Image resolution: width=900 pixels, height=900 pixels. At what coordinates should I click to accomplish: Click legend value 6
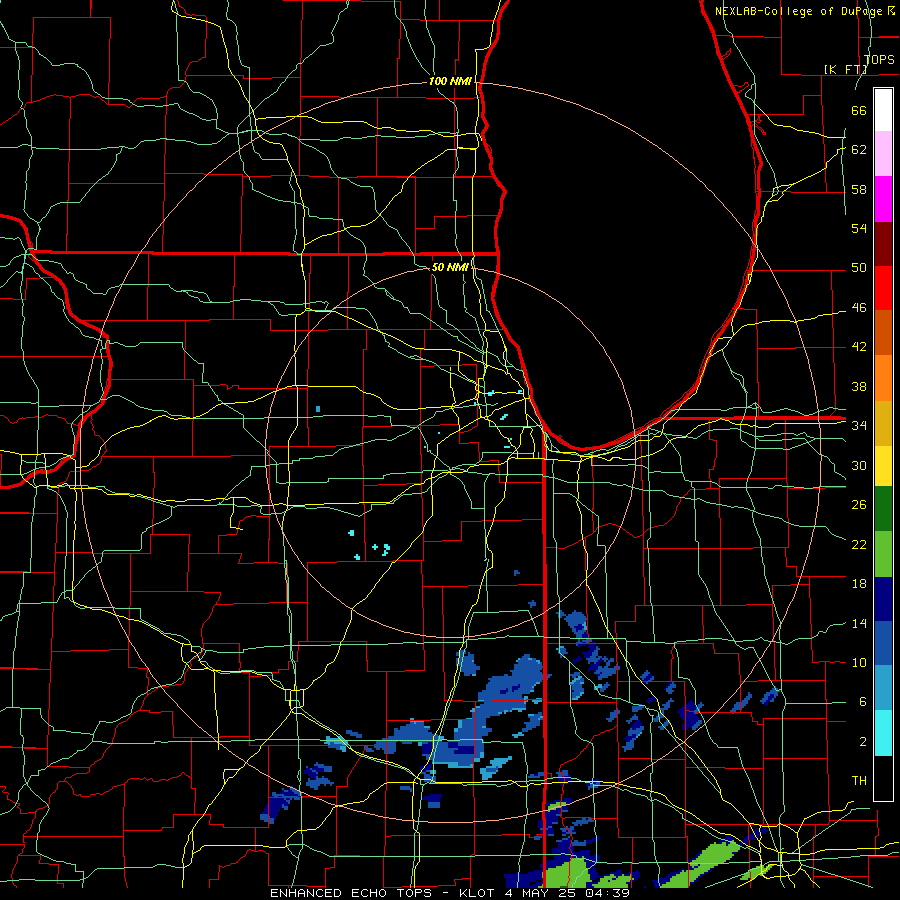click(863, 701)
